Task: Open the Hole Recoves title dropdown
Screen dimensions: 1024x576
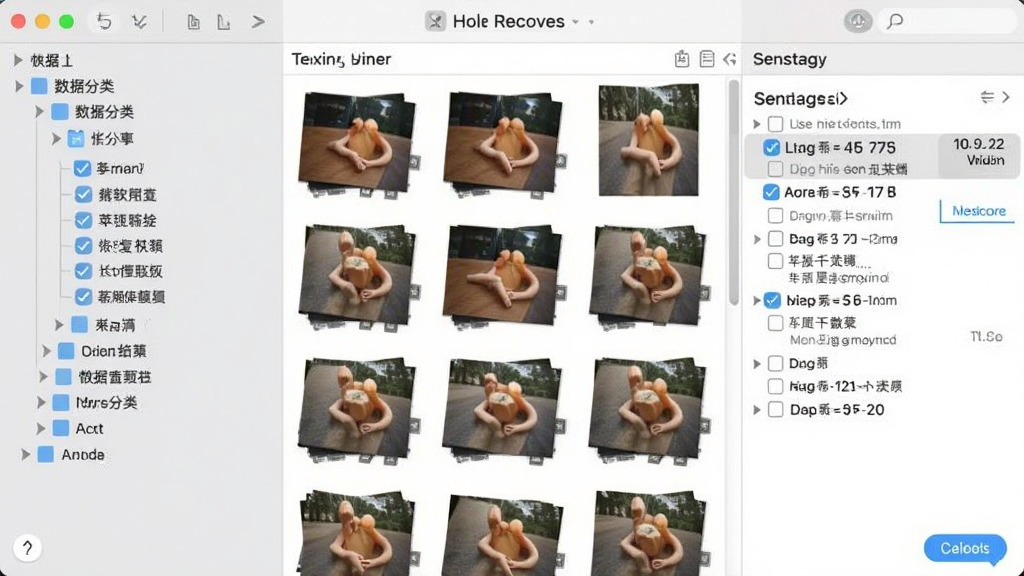Action: [575, 22]
